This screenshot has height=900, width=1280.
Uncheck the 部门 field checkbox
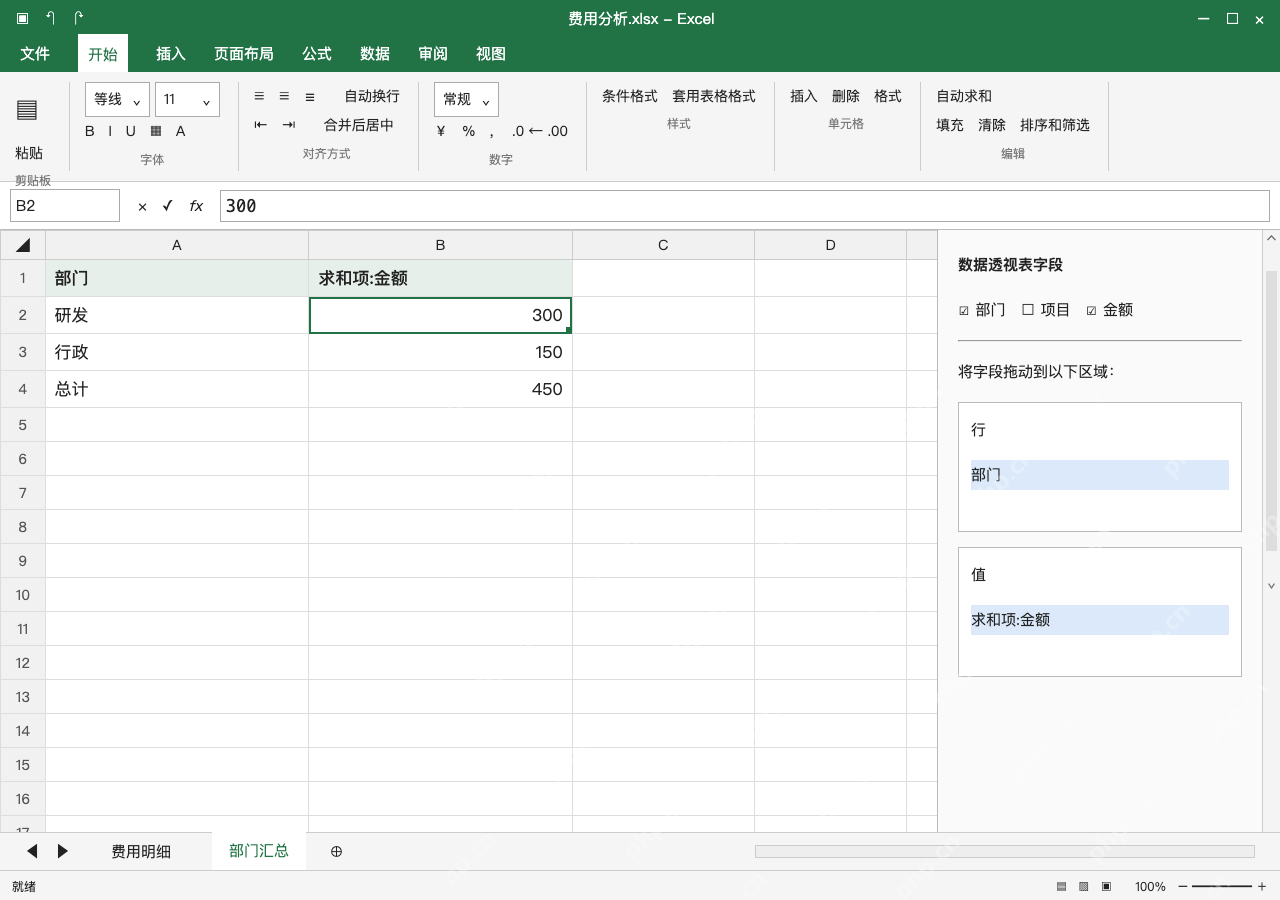pyautogui.click(x=964, y=310)
